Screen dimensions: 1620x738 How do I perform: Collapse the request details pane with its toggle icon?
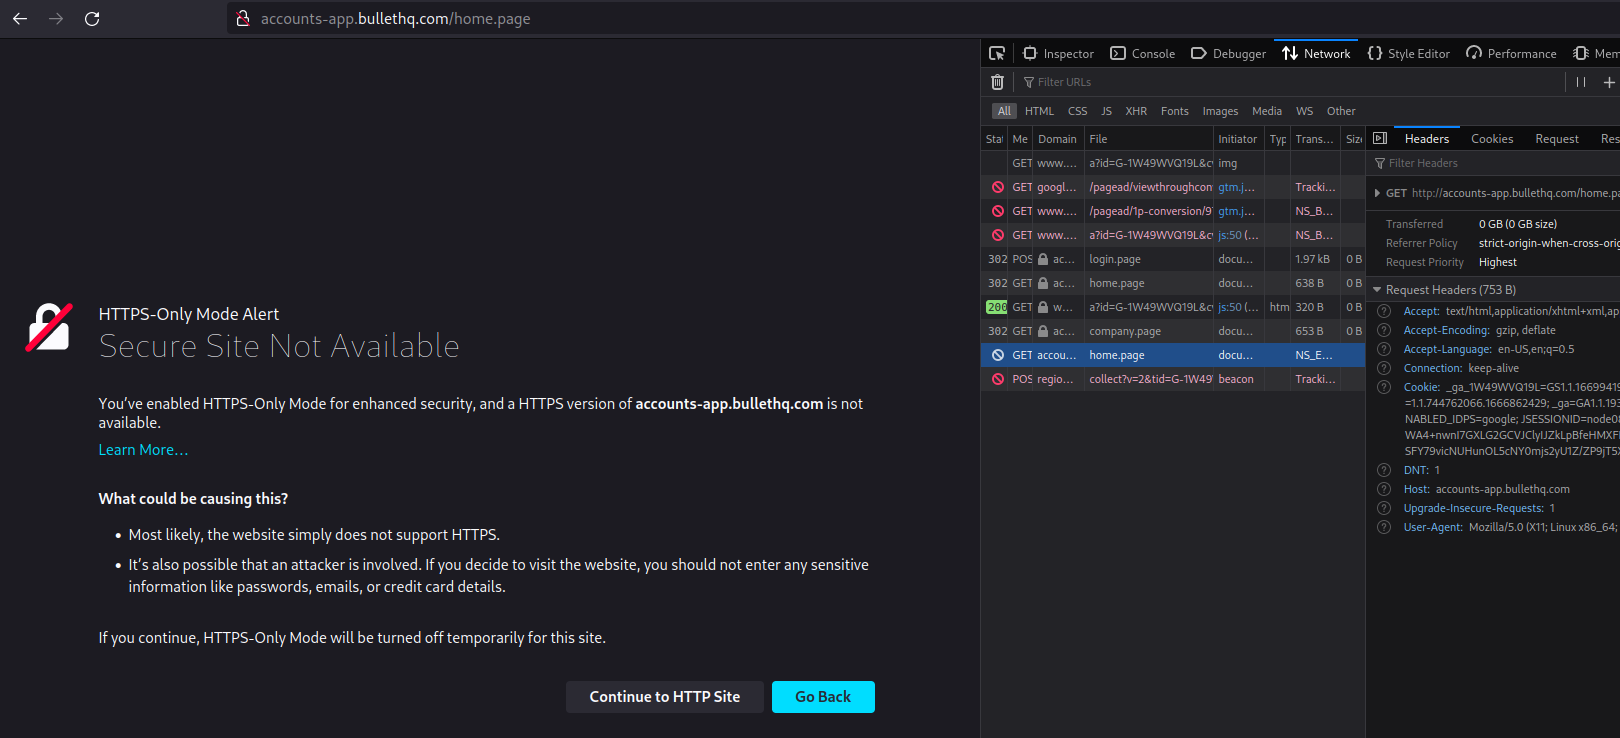(x=1380, y=138)
